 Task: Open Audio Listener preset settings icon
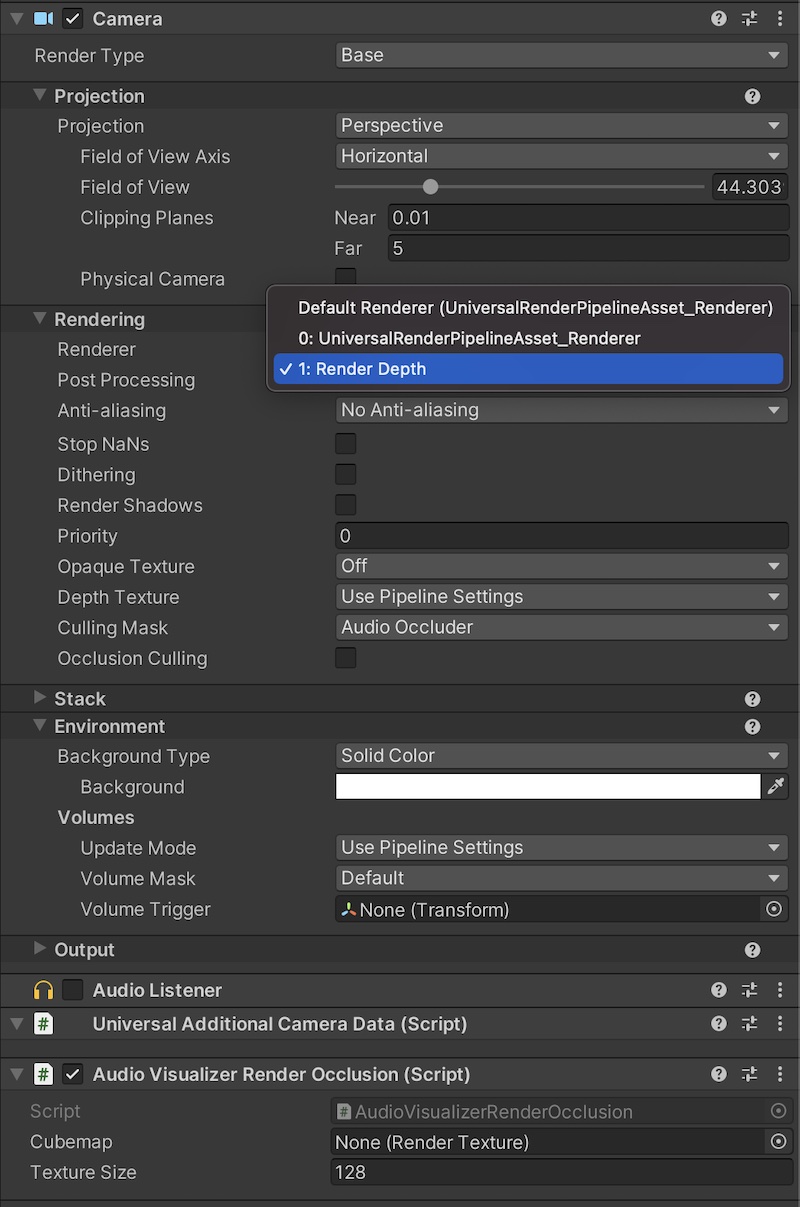click(x=749, y=990)
